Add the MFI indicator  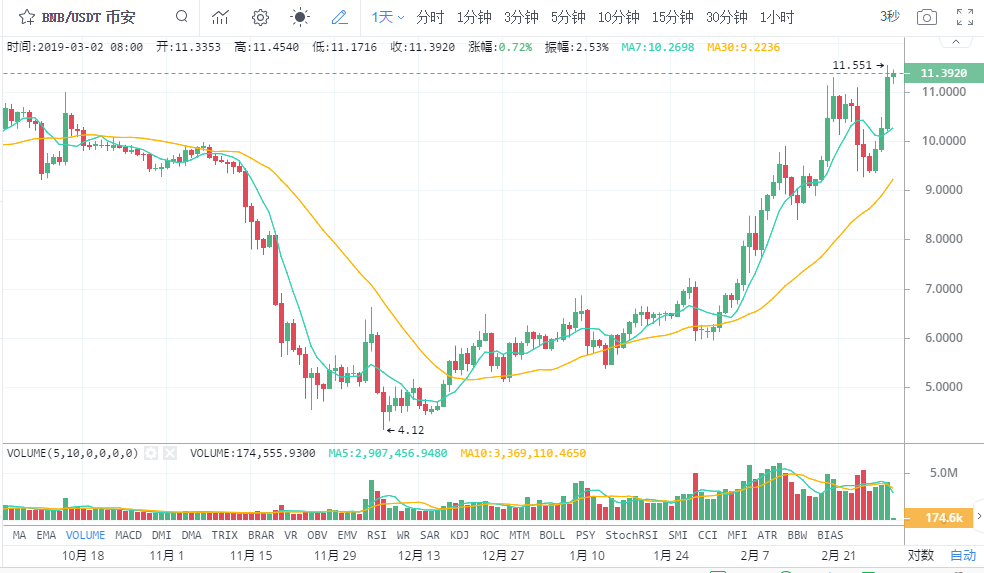(x=737, y=535)
